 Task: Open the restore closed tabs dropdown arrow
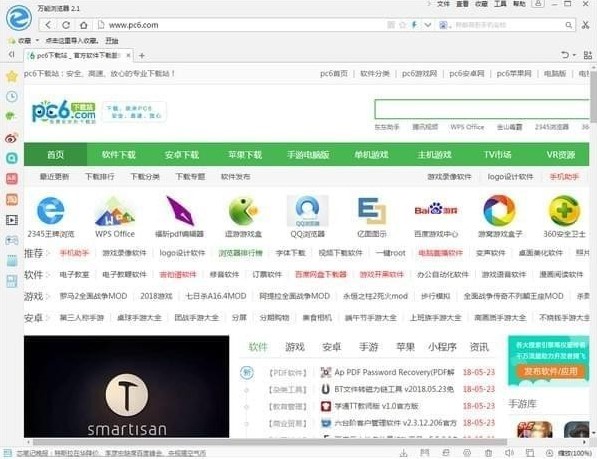pos(574,56)
